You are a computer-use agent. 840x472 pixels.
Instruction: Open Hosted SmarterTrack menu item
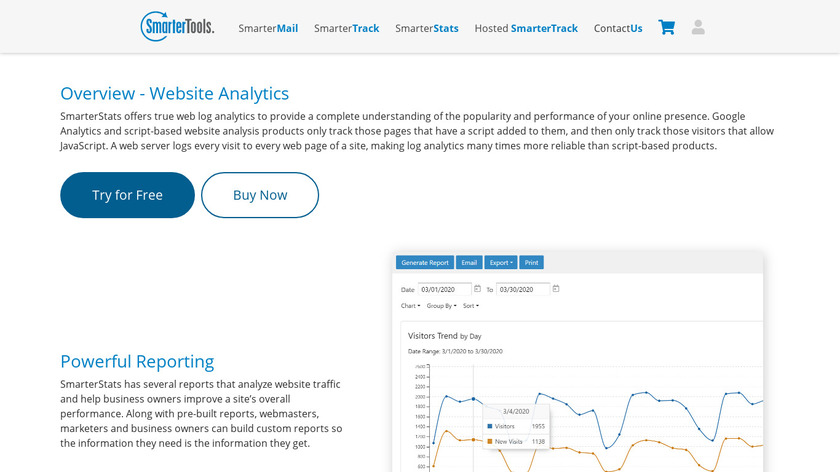(526, 28)
